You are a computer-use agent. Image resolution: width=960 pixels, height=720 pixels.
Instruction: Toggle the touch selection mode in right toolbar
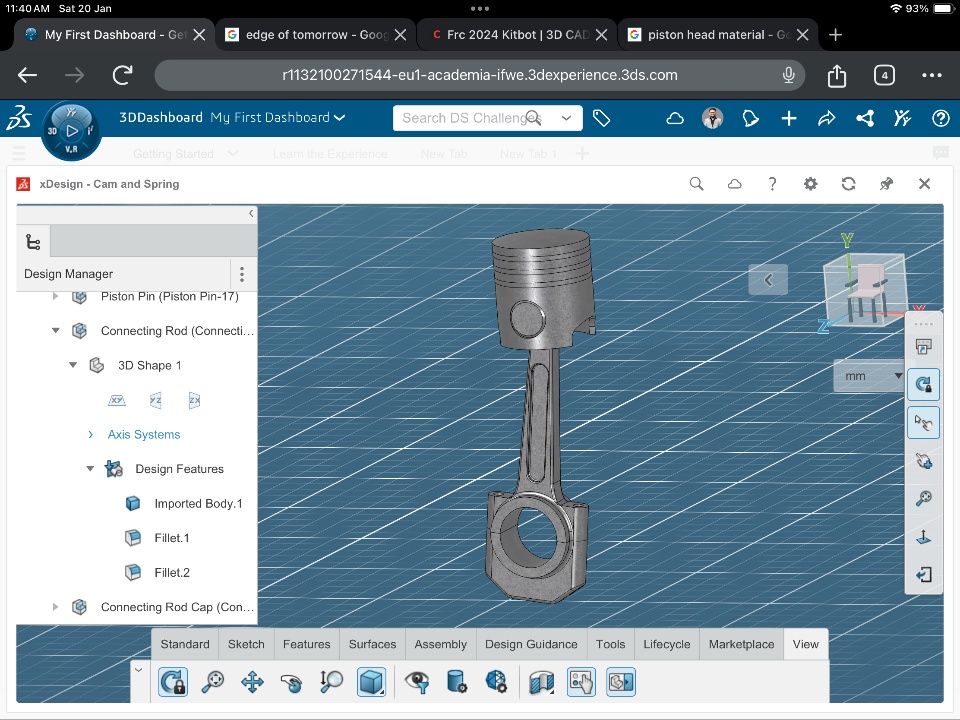tap(923, 423)
